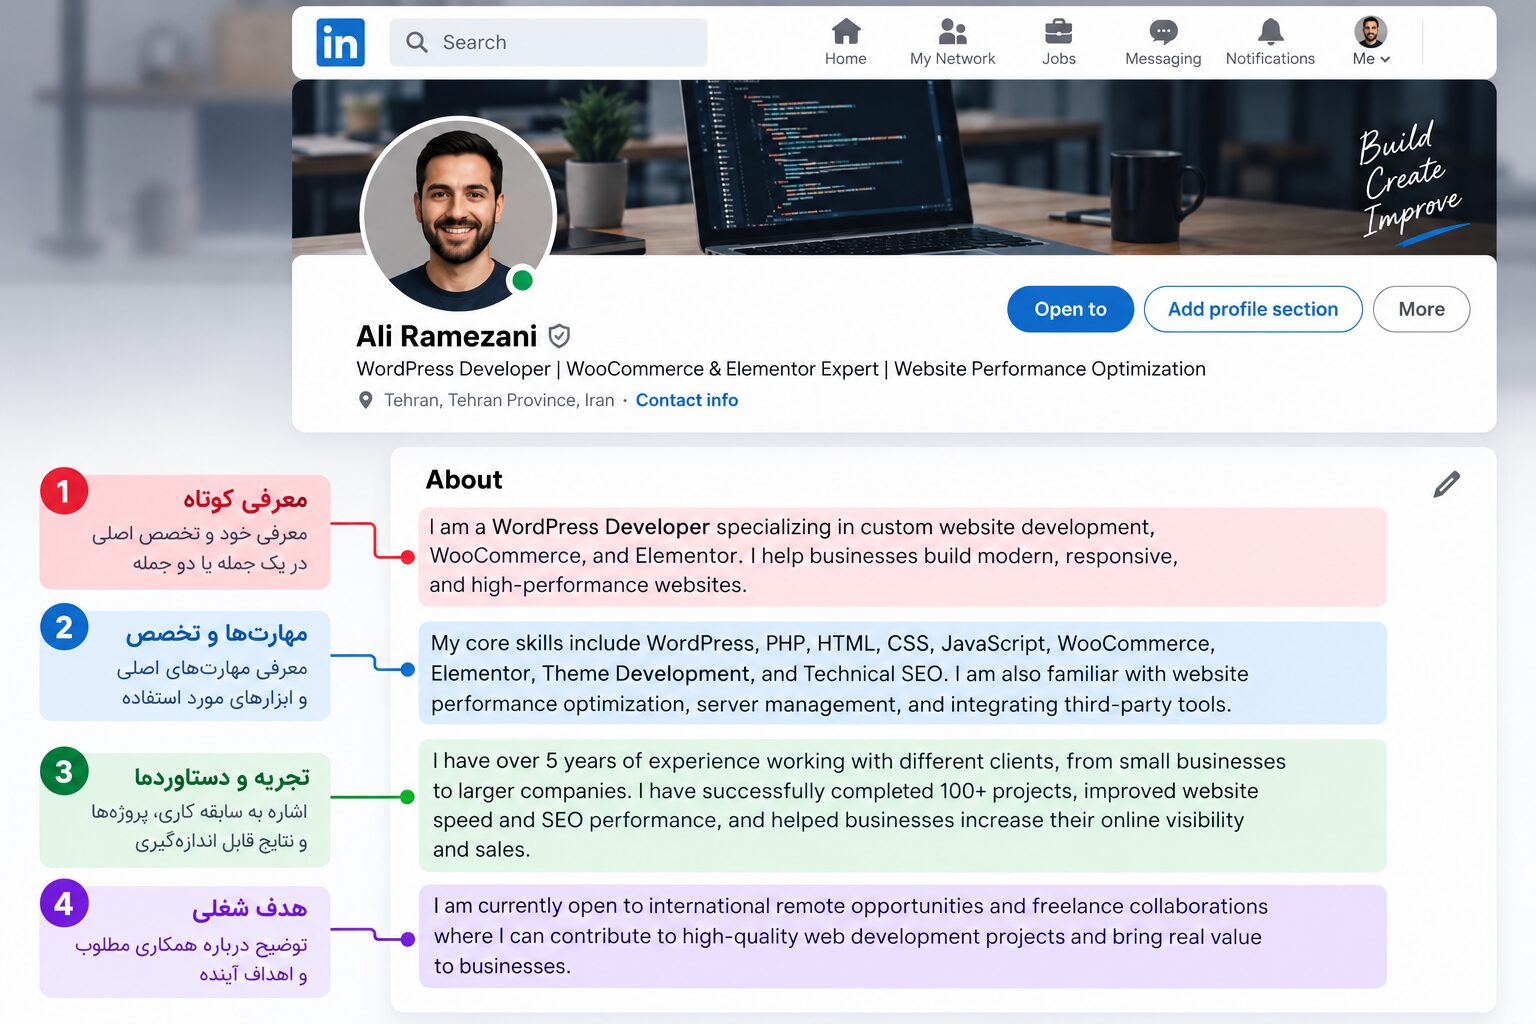The width and height of the screenshot is (1536, 1024).
Task: Click the verification shield beside Ali Ramezani
Action: [560, 336]
